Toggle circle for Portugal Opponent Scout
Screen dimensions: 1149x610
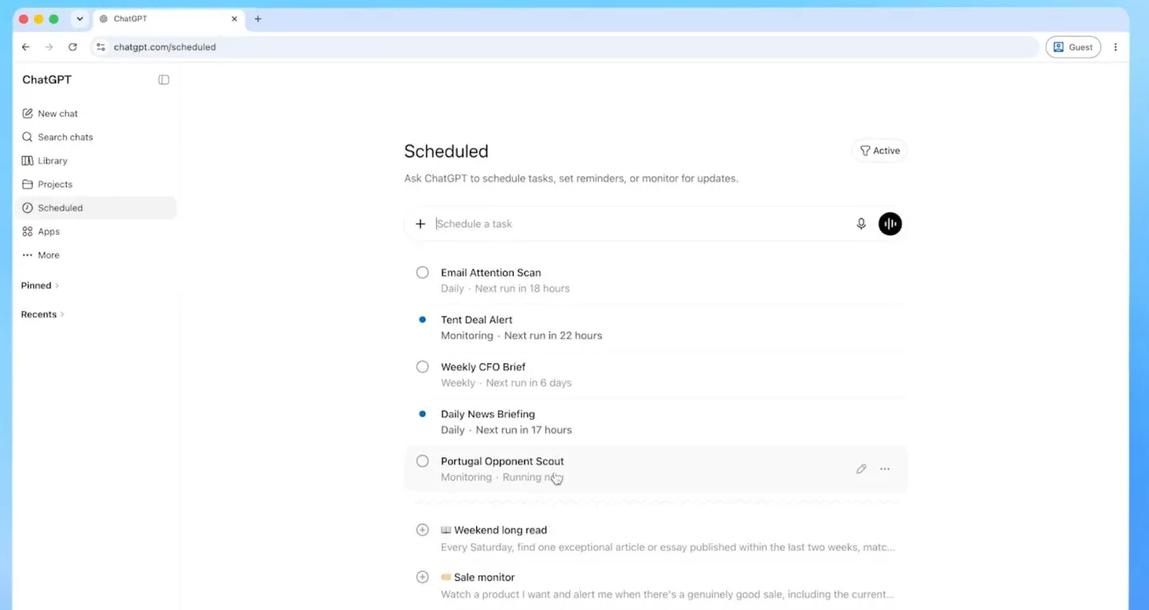(x=422, y=461)
